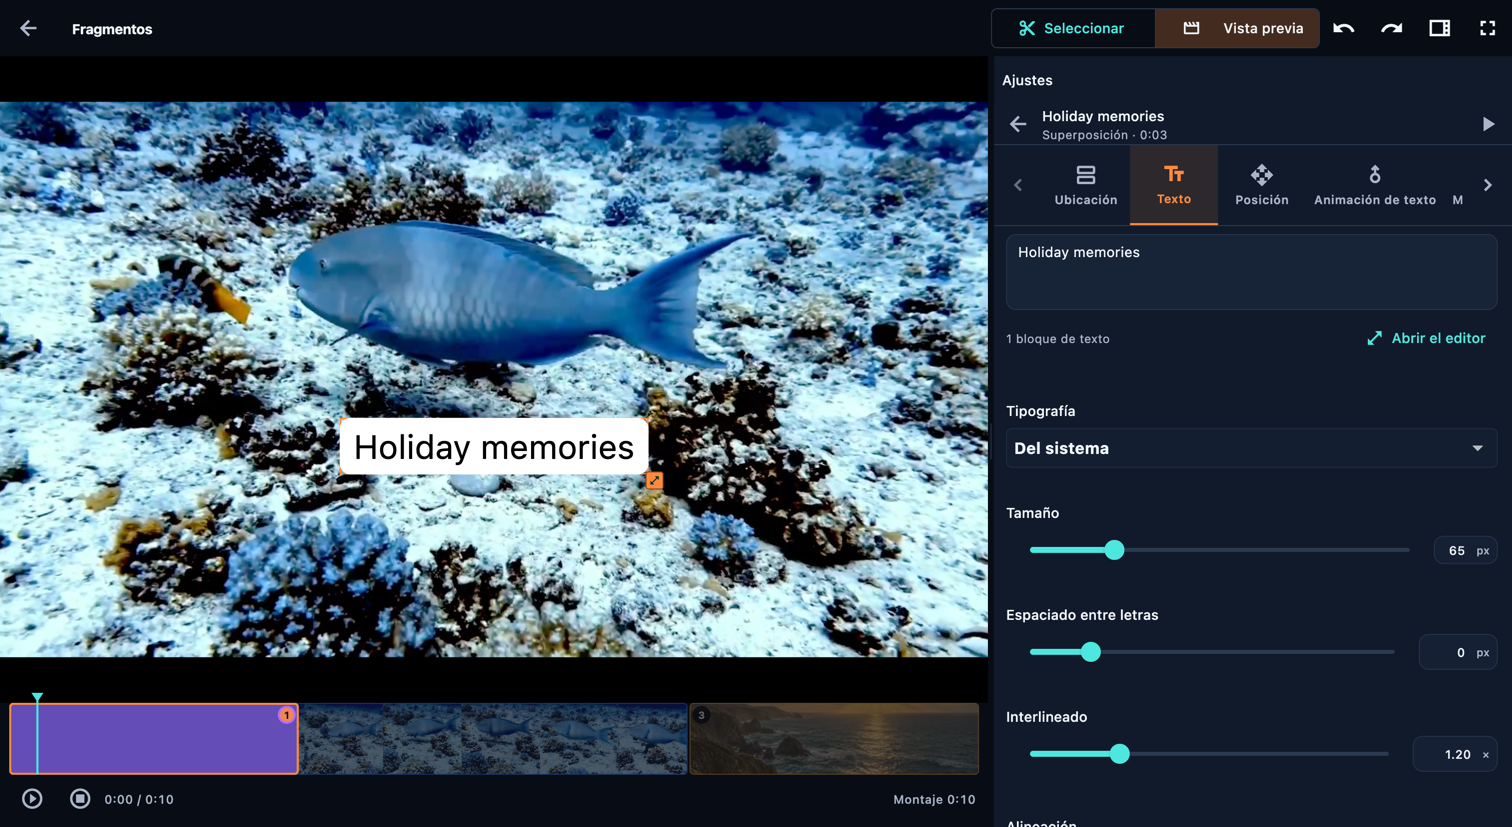The image size is (1512, 827).
Task: Stop playback
Action: (x=80, y=799)
